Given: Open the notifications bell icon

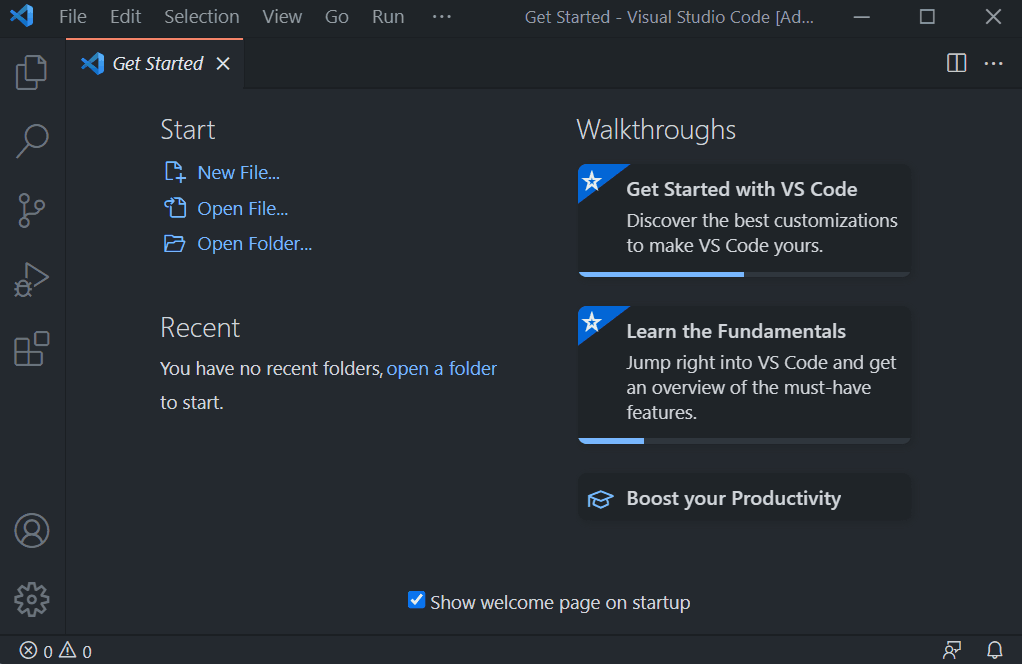Looking at the screenshot, I should point(995,650).
